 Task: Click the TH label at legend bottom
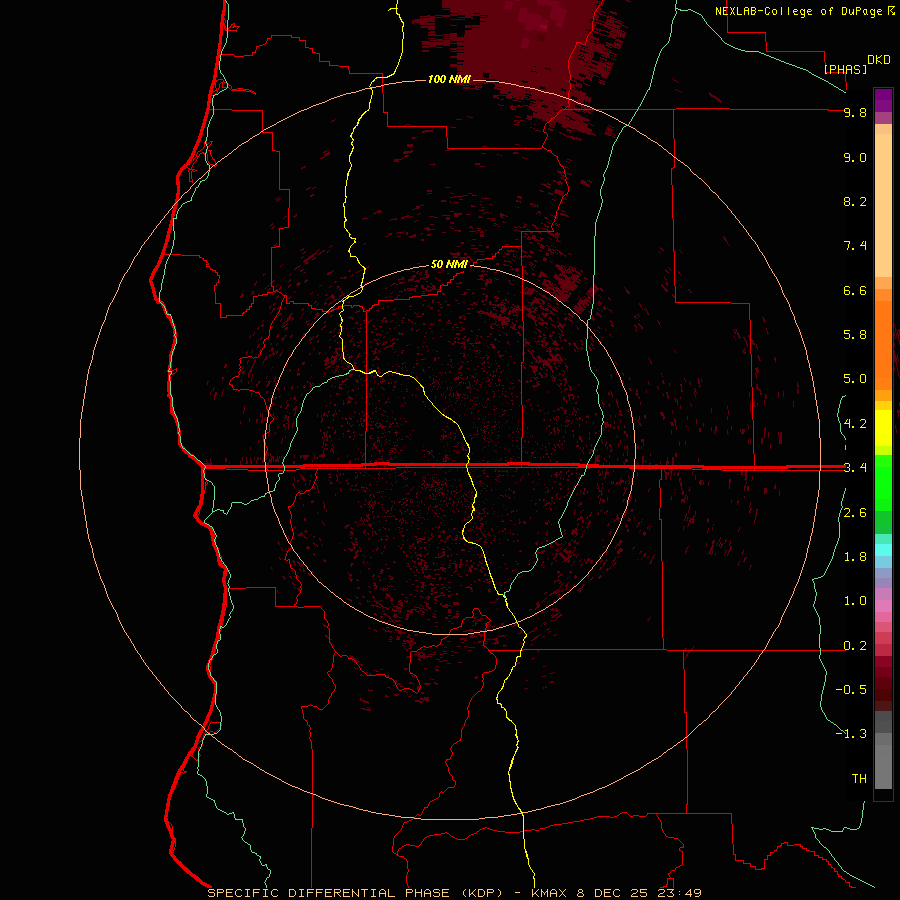point(859,779)
